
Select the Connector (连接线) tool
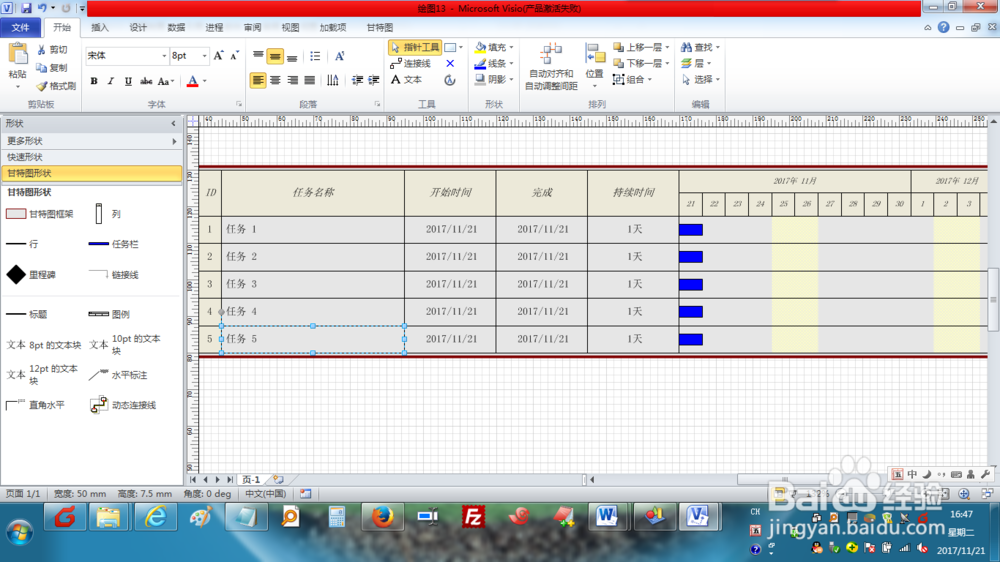coord(411,64)
